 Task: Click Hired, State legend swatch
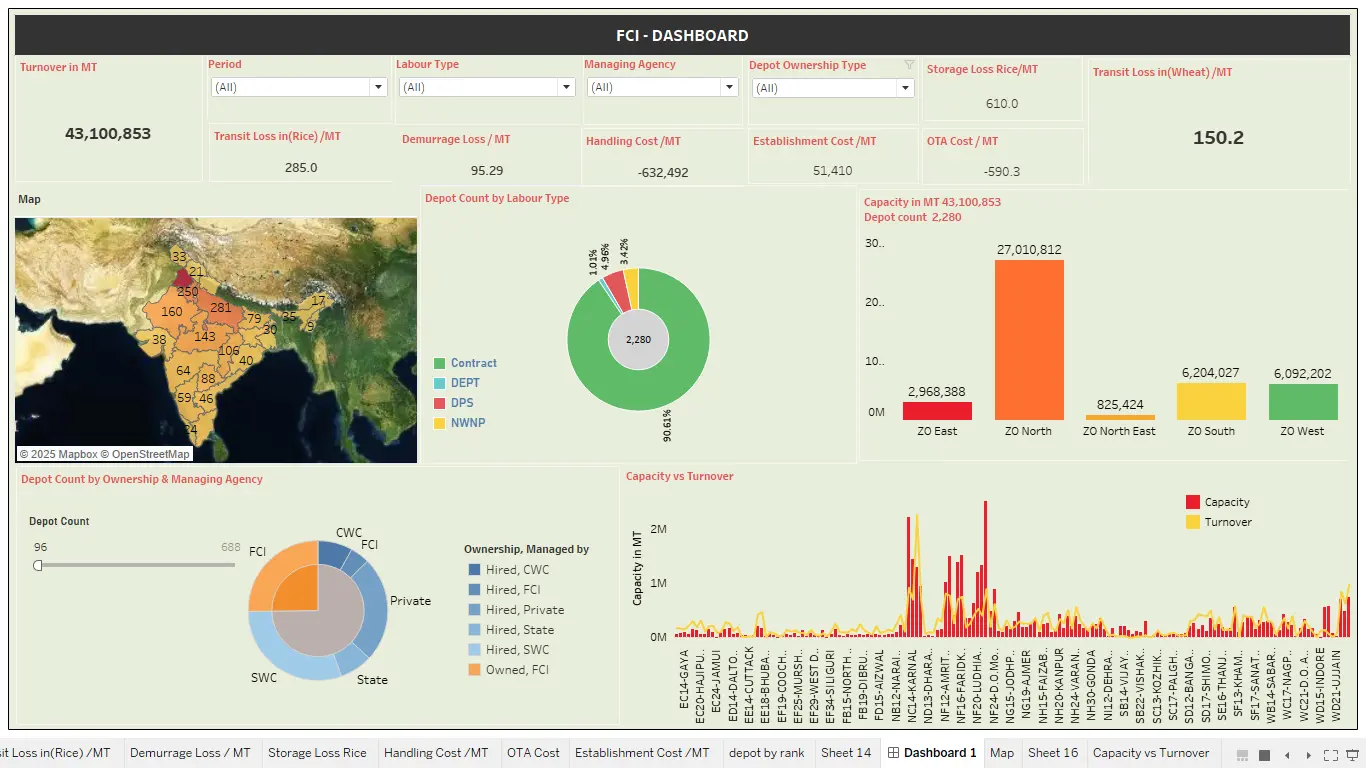(474, 630)
